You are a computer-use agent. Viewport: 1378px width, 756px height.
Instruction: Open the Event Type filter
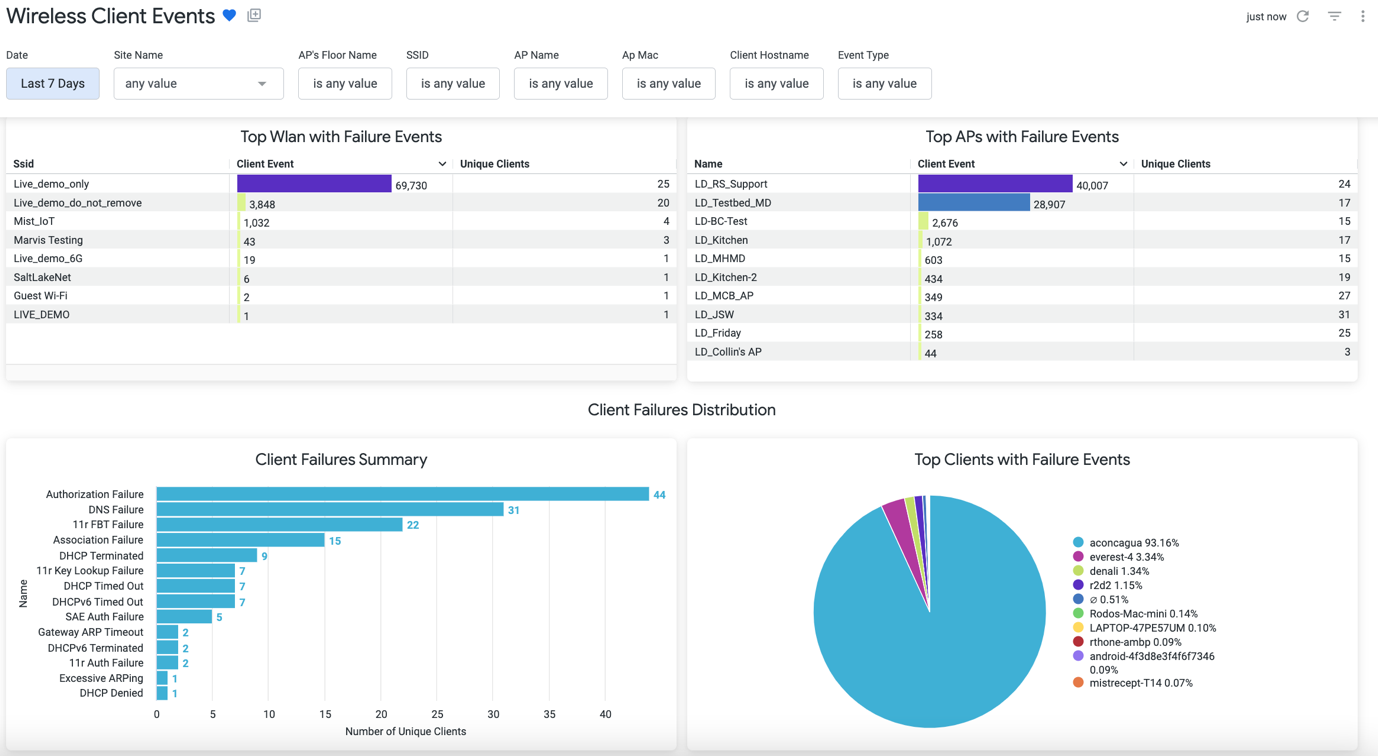tap(884, 84)
